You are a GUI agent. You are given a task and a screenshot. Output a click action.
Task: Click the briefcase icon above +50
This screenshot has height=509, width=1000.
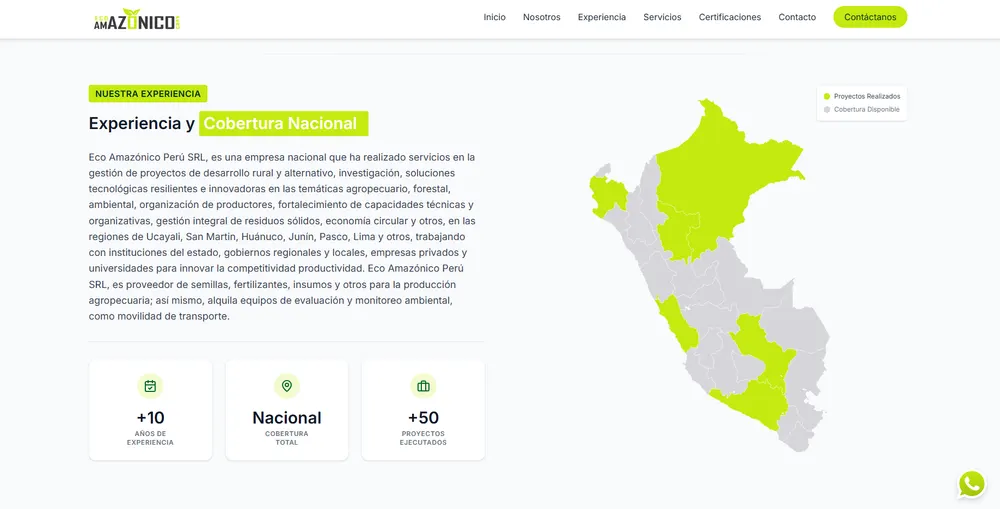(423, 386)
